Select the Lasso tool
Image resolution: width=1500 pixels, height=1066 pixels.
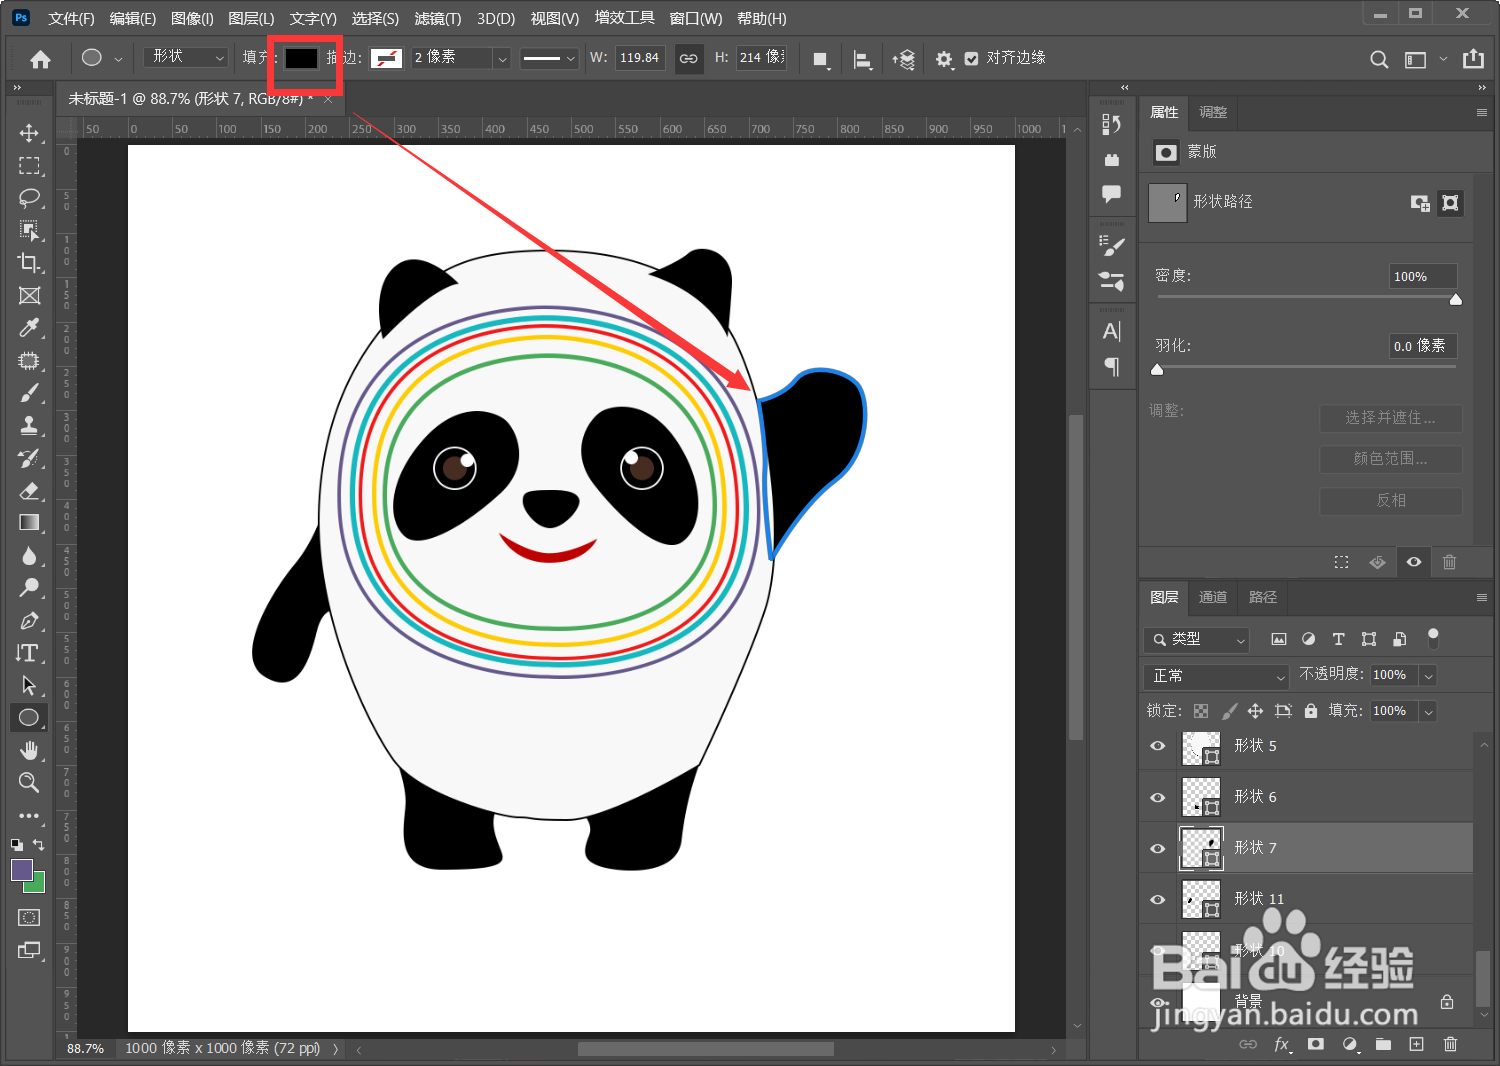29,198
